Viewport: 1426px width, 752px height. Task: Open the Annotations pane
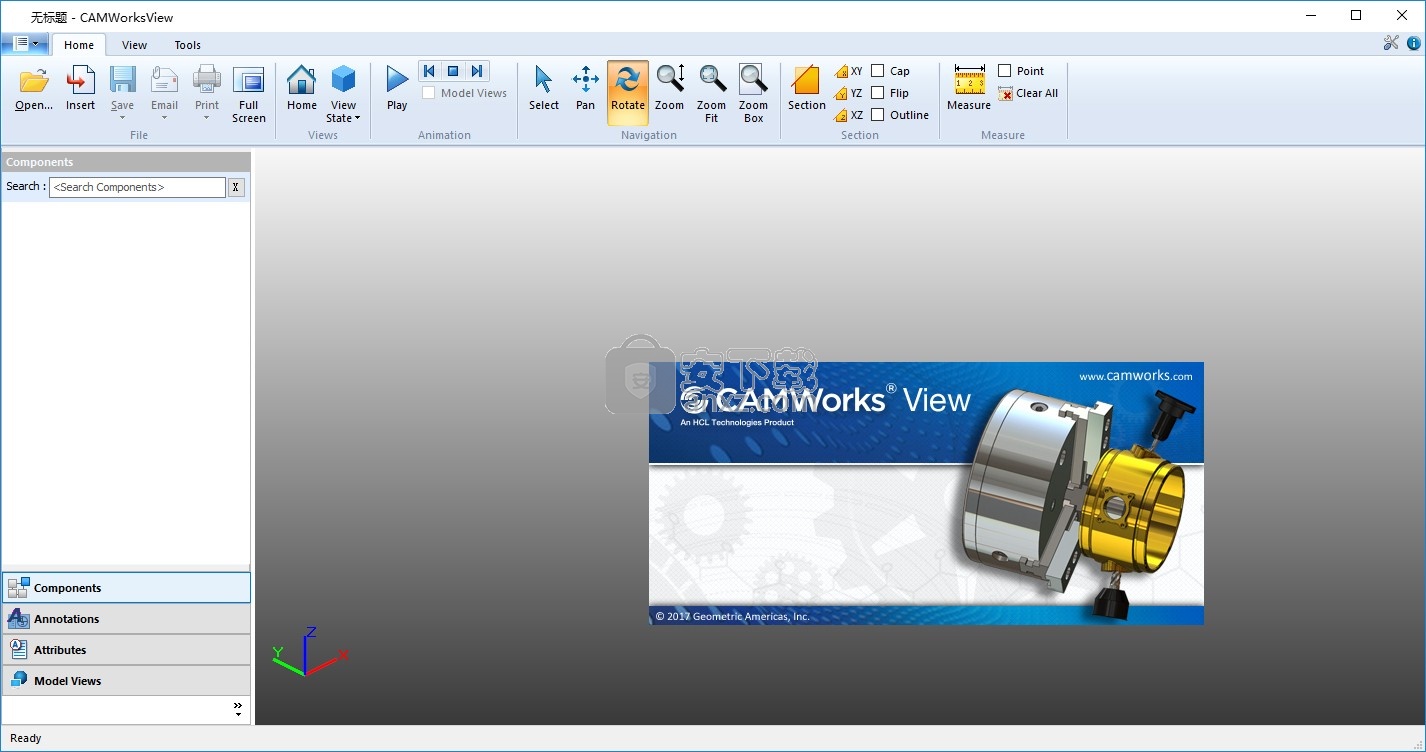pyautogui.click(x=126, y=619)
